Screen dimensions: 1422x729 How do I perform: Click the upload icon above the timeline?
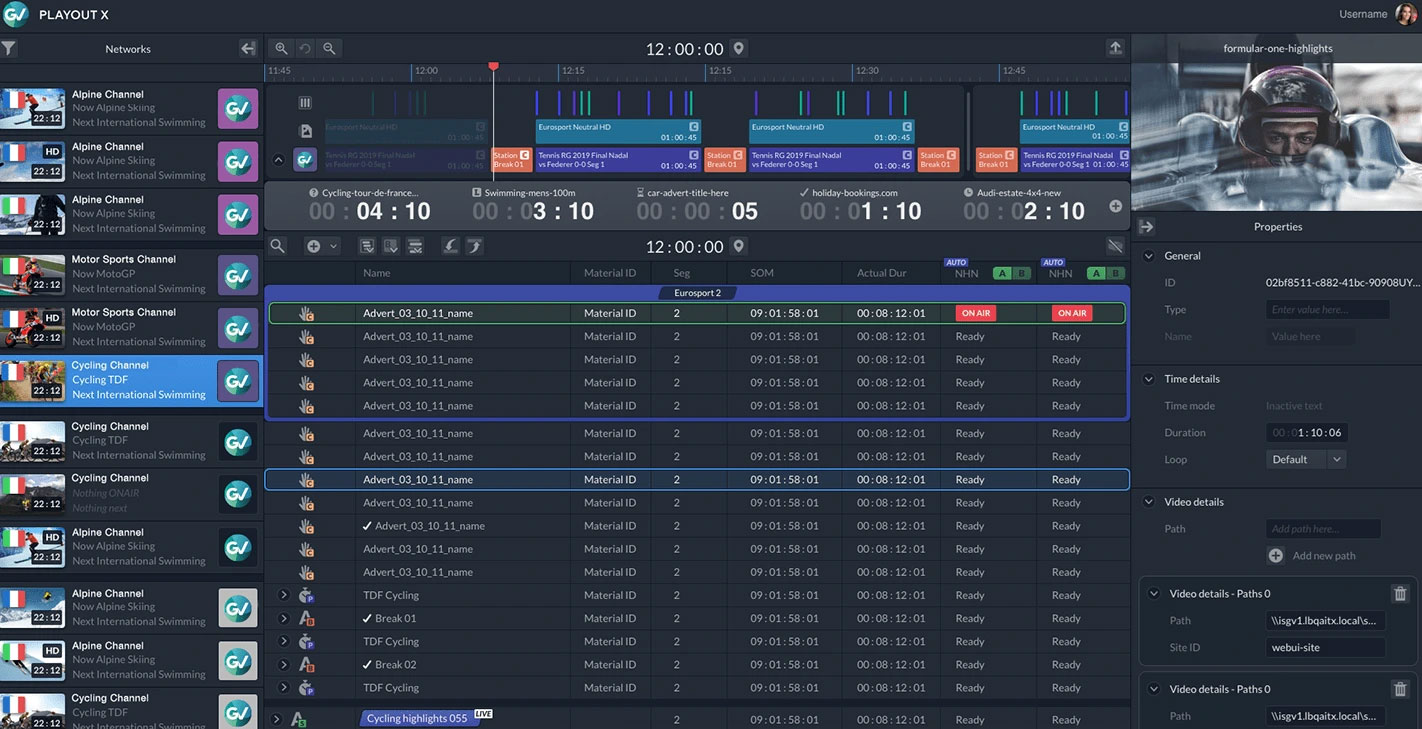click(x=1115, y=48)
